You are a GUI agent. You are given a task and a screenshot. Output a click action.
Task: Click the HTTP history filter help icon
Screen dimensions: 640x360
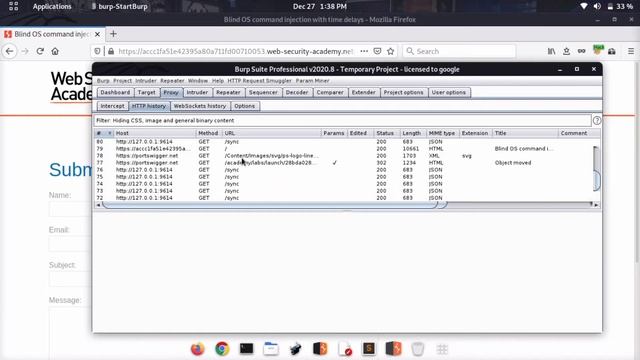[x=597, y=120]
